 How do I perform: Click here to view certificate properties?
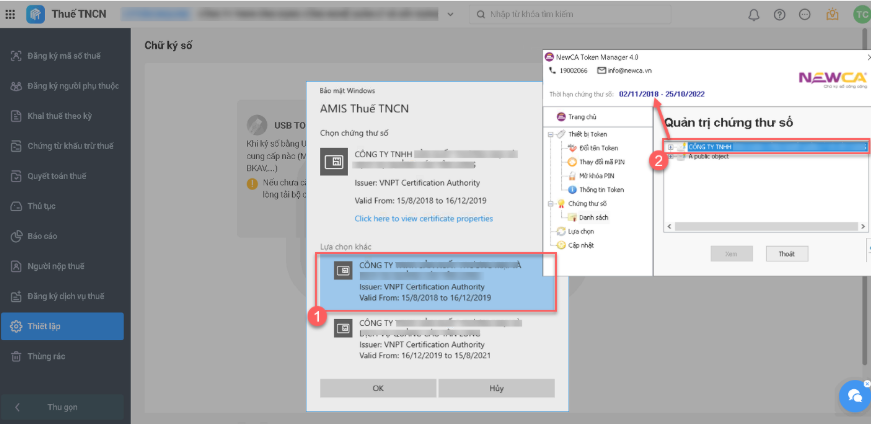pos(423,218)
